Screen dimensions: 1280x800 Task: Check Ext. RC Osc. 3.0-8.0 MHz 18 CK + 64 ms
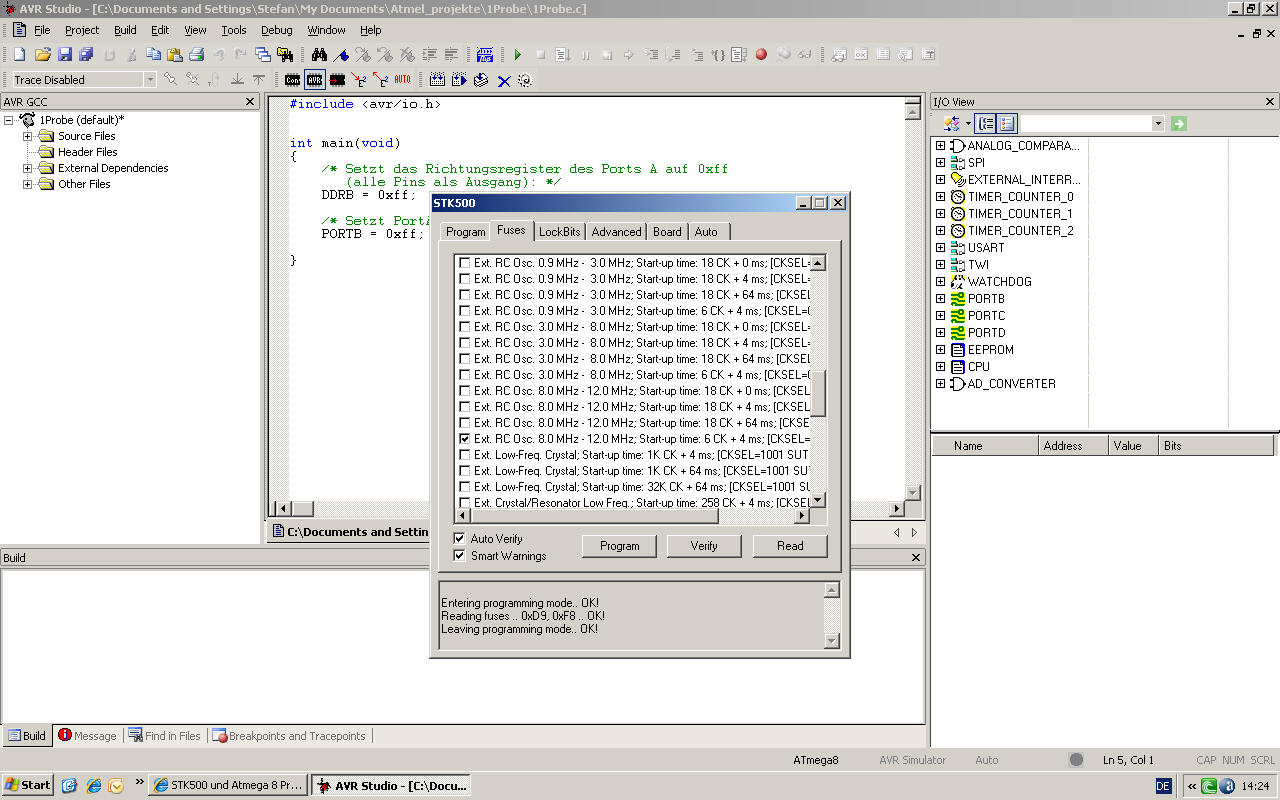[x=464, y=359]
